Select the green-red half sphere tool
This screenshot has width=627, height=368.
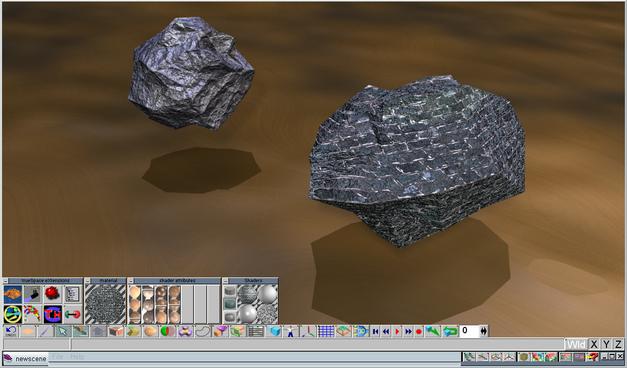(x=168, y=331)
